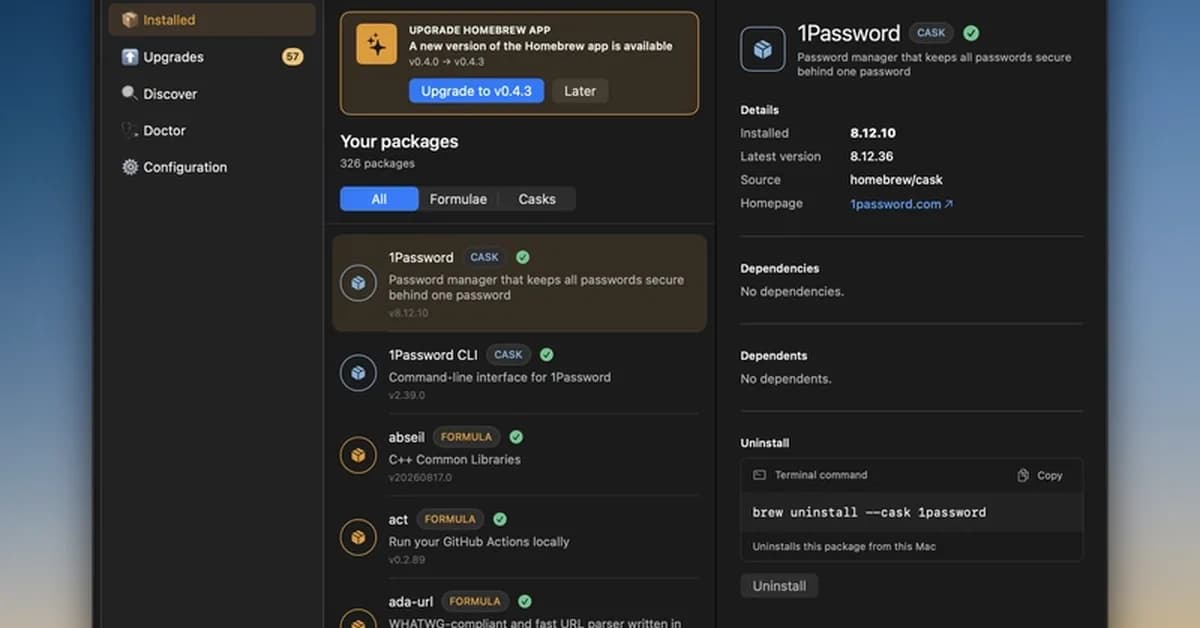1200x628 pixels.
Task: Click the CASK badge on 1Password CLI
Action: coord(509,354)
